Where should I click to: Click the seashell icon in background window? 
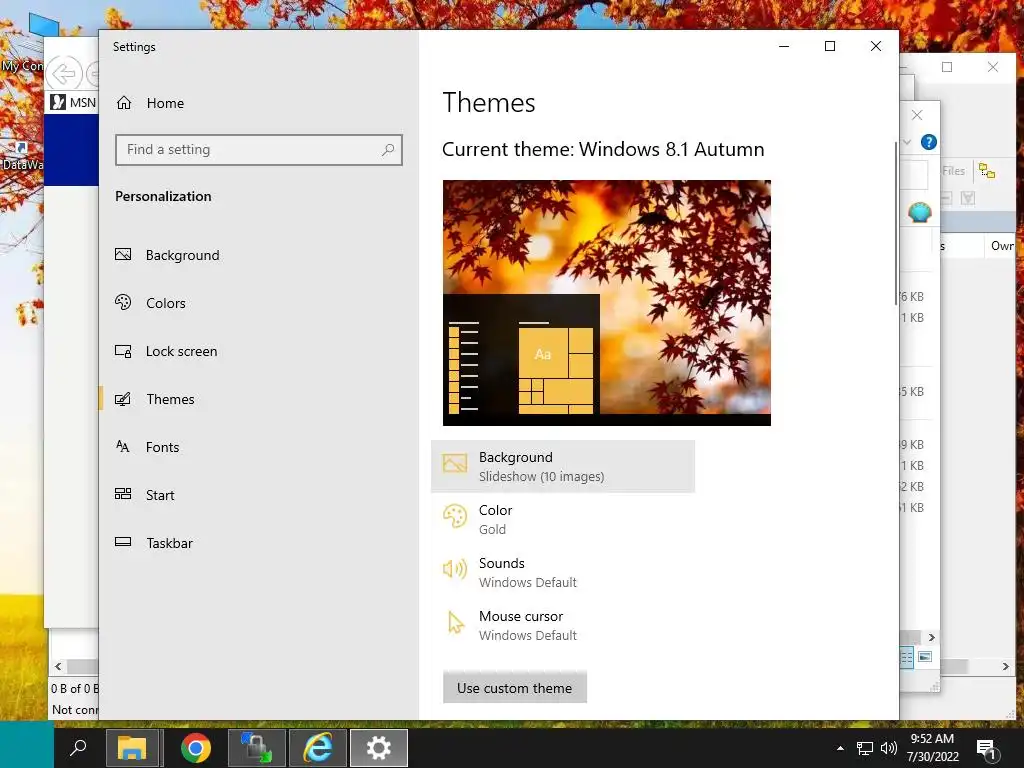coord(920,212)
